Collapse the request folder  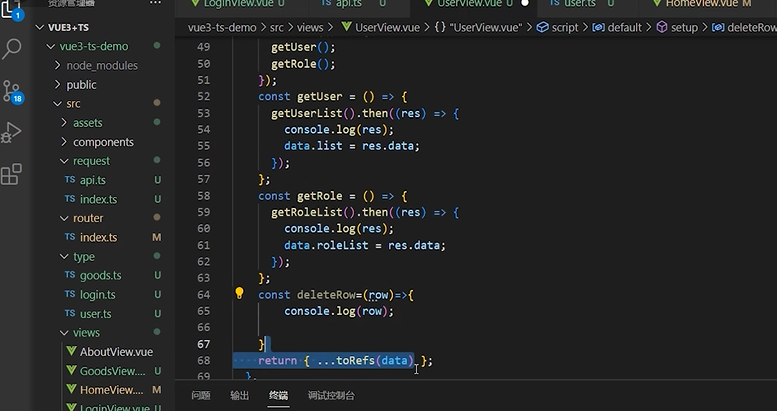64,161
